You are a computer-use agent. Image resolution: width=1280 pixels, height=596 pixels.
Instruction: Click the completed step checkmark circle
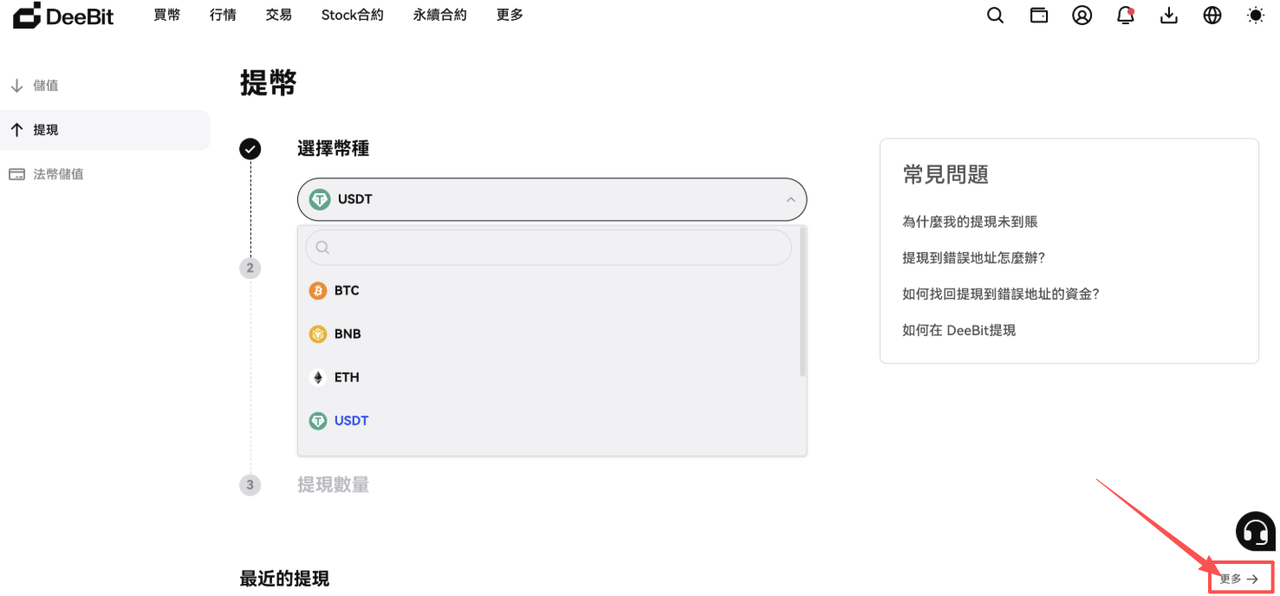[x=250, y=149]
